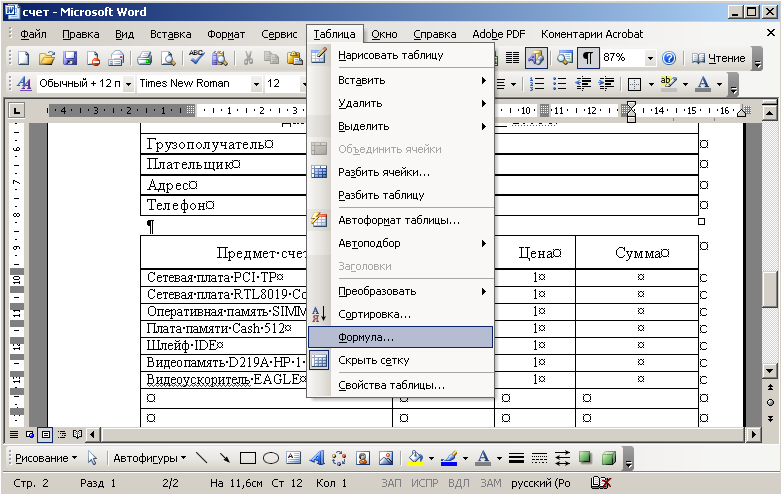Choose Свойства таблицы… menu item
The height and width of the screenshot is (494, 781).
pyautogui.click(x=400, y=385)
